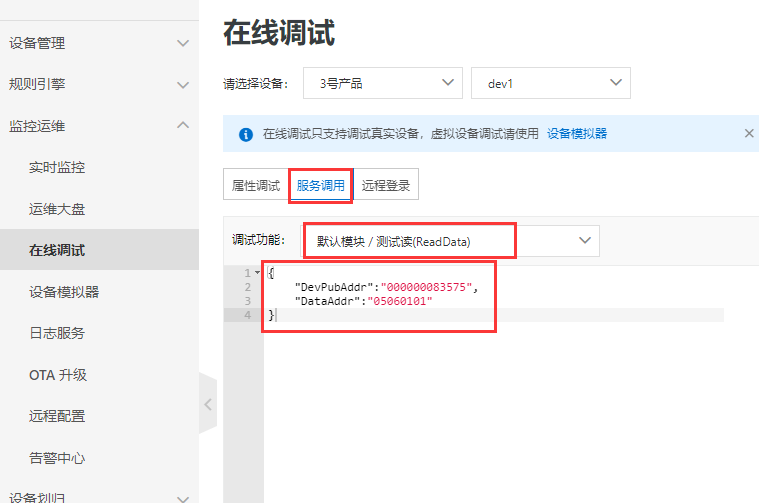Follow the 设备模拟器 link in notice
The height and width of the screenshot is (503, 759).
(x=577, y=134)
